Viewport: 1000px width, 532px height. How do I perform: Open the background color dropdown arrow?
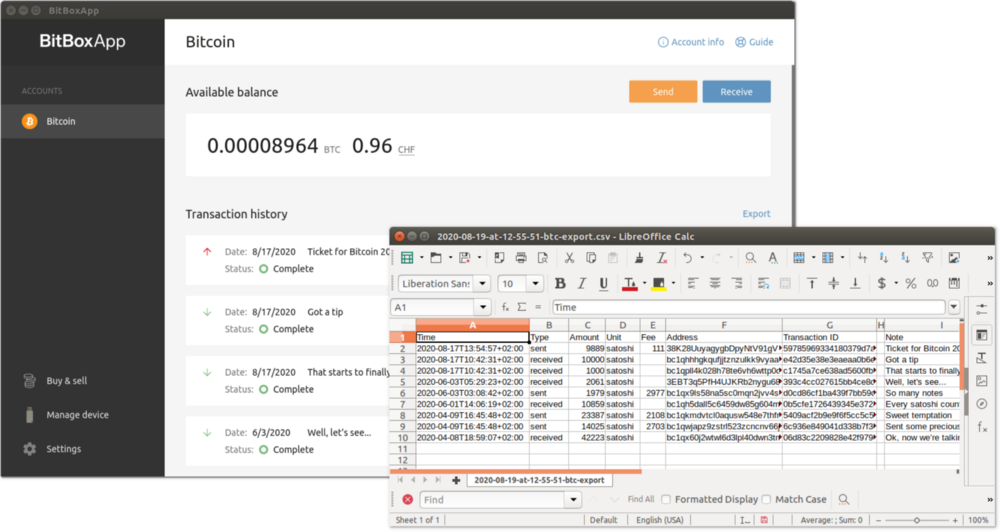pos(673,283)
